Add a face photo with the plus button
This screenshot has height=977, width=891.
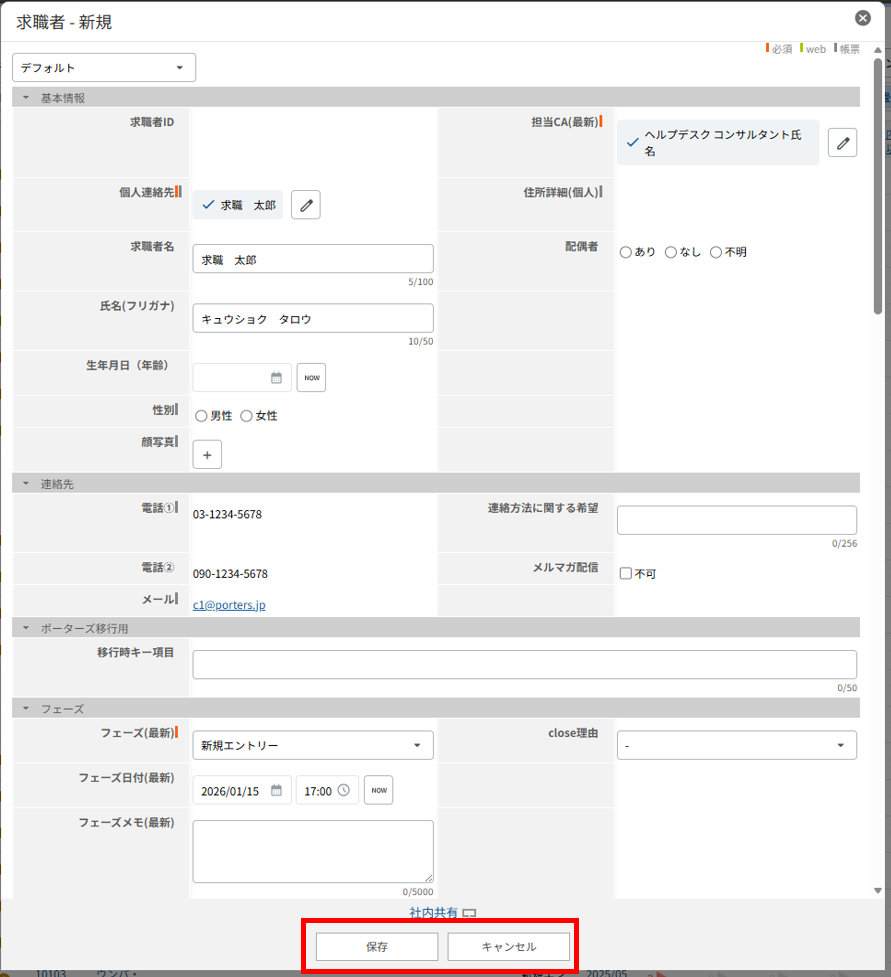pyautogui.click(x=207, y=455)
